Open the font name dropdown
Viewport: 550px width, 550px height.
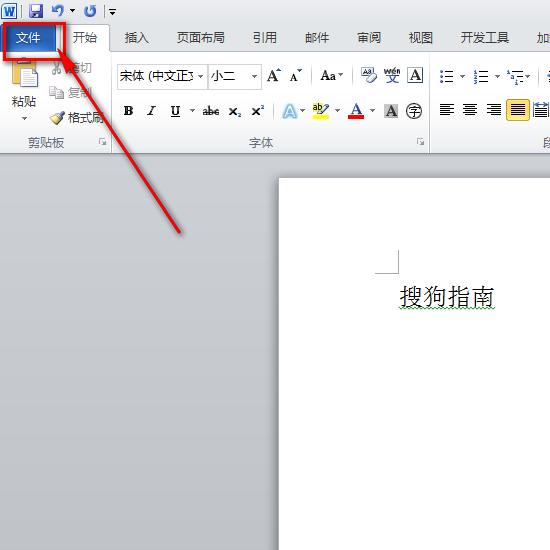[200, 76]
